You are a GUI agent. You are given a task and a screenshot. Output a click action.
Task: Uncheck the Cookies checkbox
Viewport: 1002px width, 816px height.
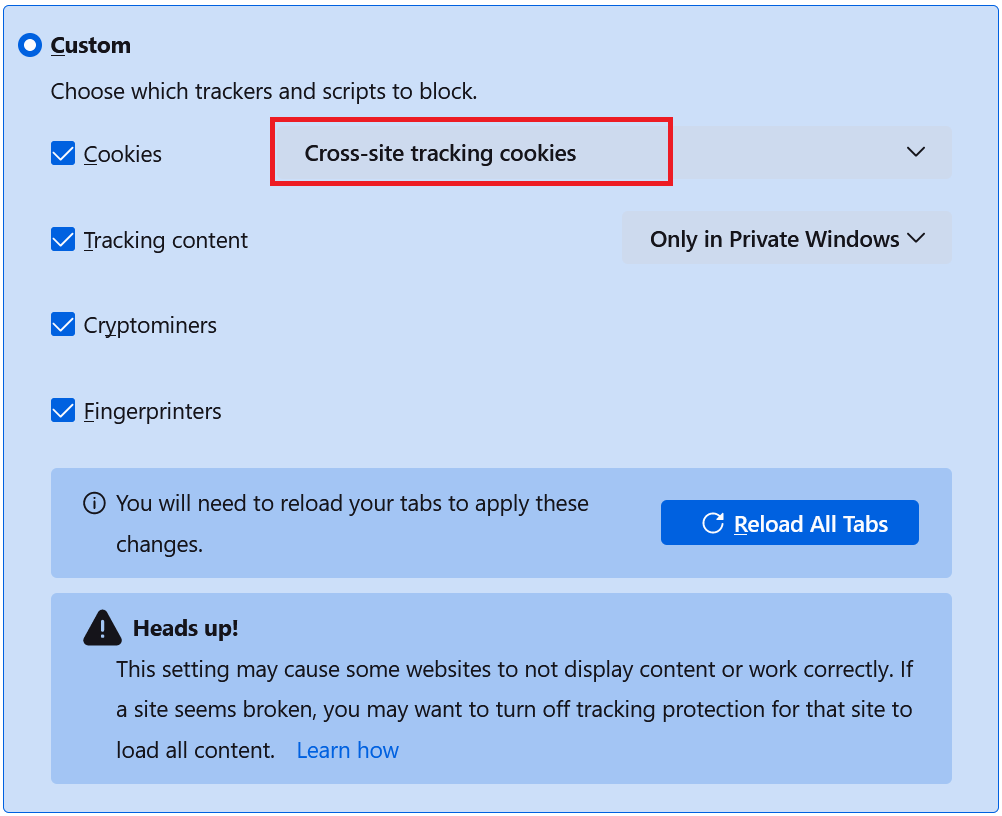pos(62,153)
